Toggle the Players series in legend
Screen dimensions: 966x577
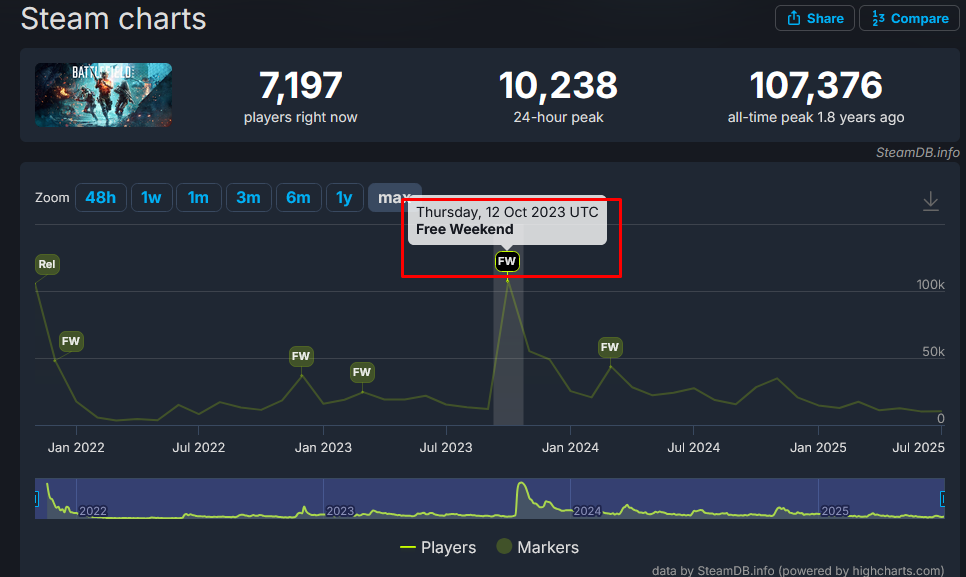click(x=438, y=547)
